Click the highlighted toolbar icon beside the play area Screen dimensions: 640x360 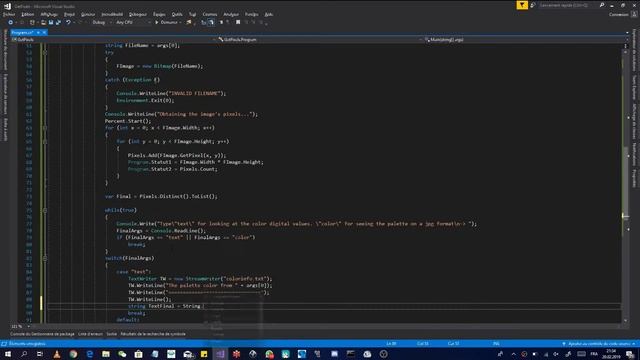211,22
